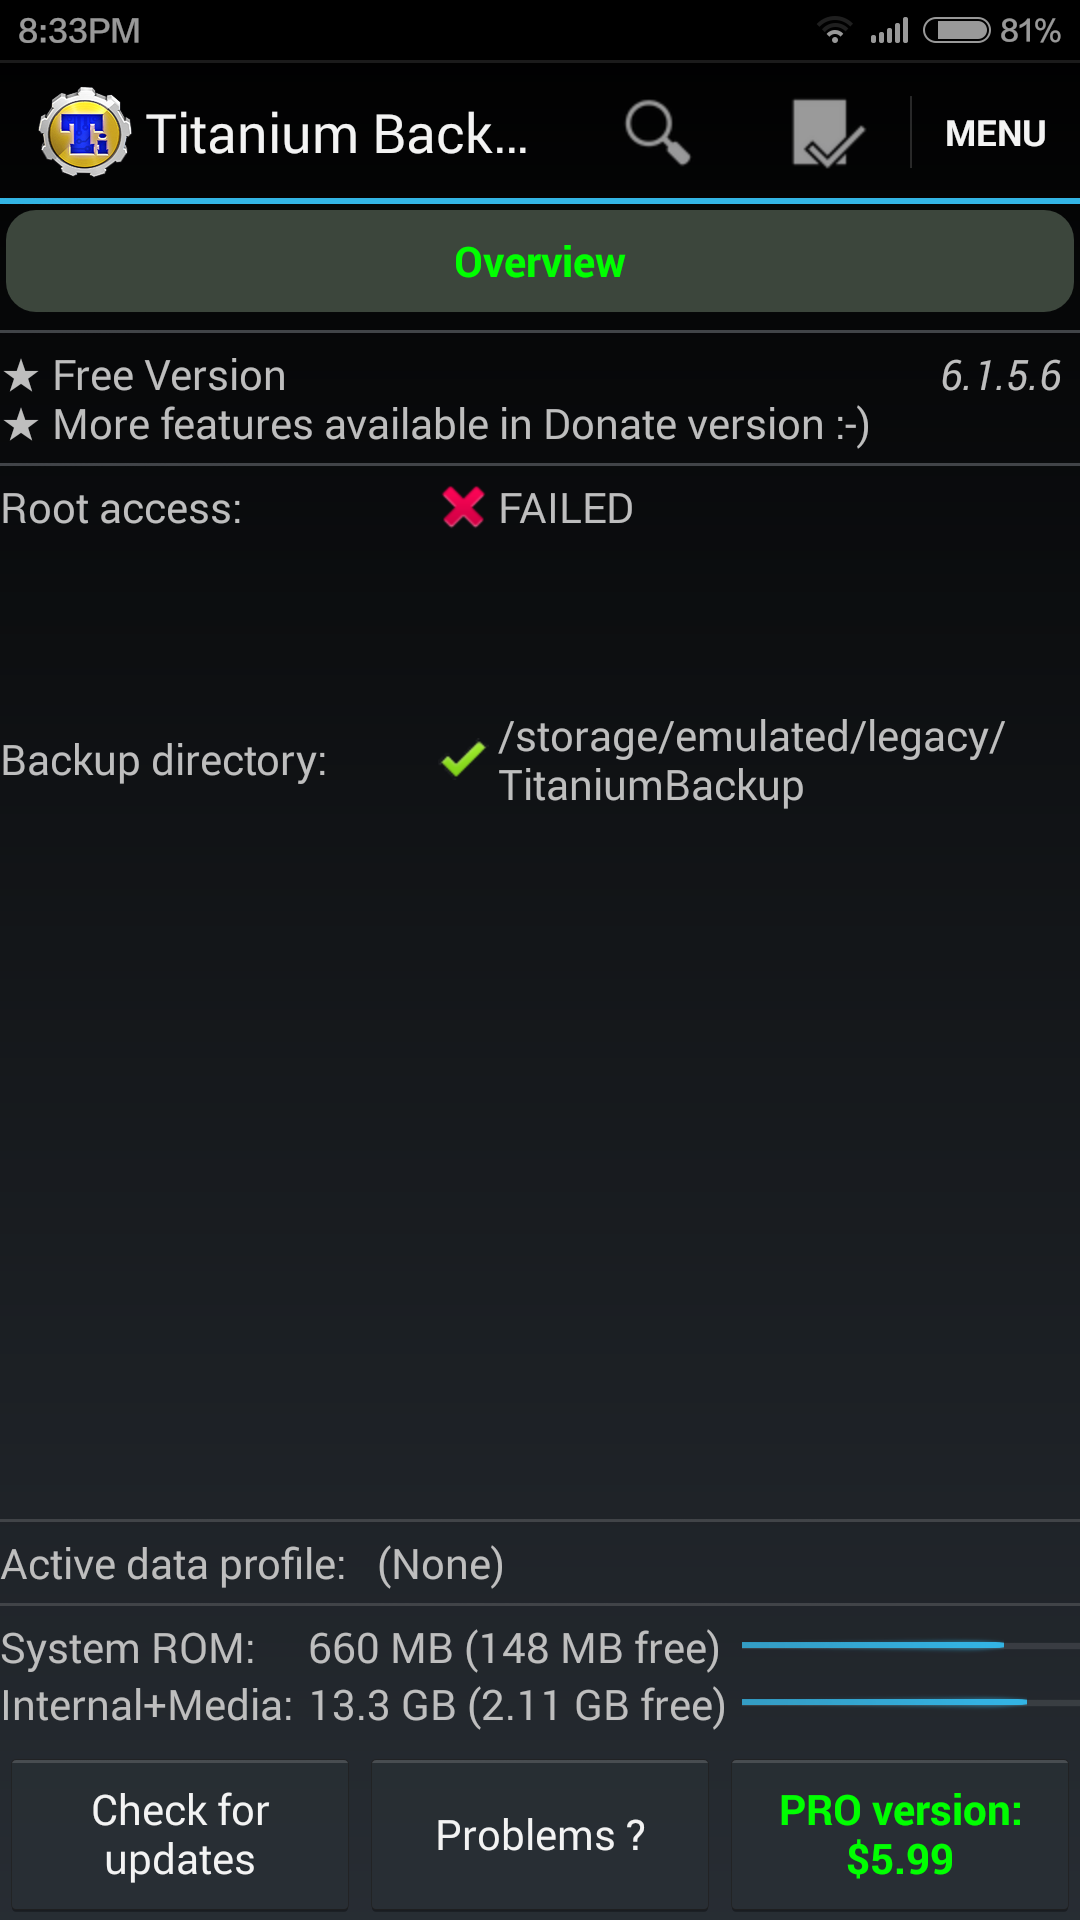Click the Internal+Media storage usage bar
The image size is (1080, 1920).
[x=910, y=1702]
